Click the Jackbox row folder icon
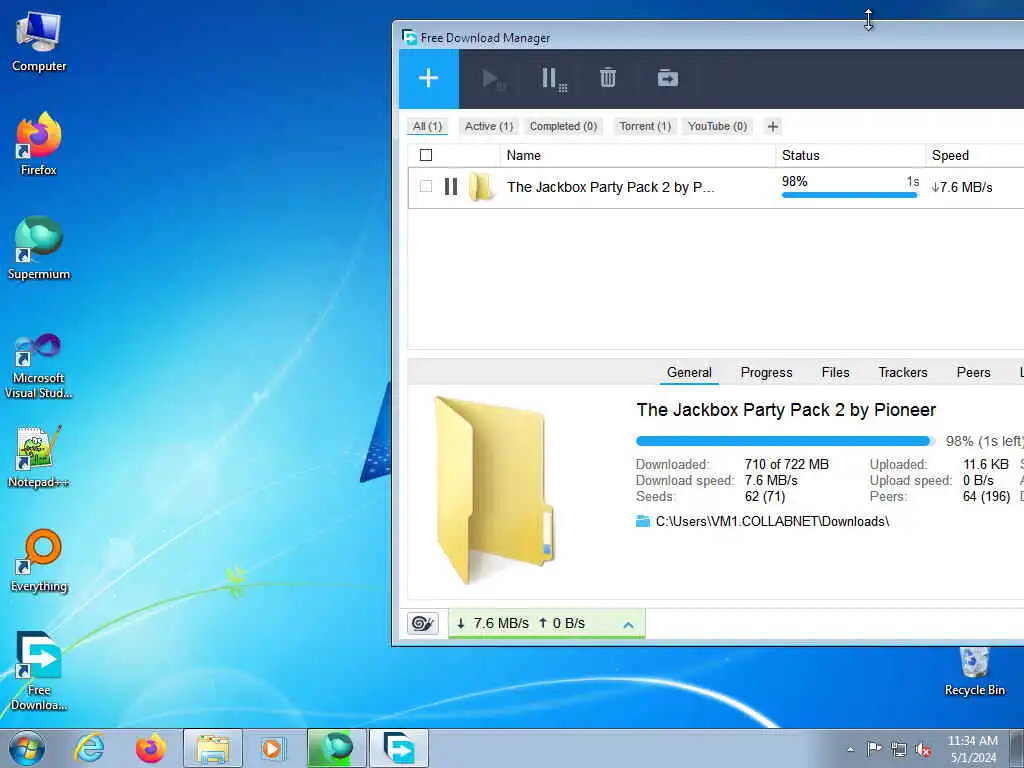The height and width of the screenshot is (768, 1024). point(481,187)
